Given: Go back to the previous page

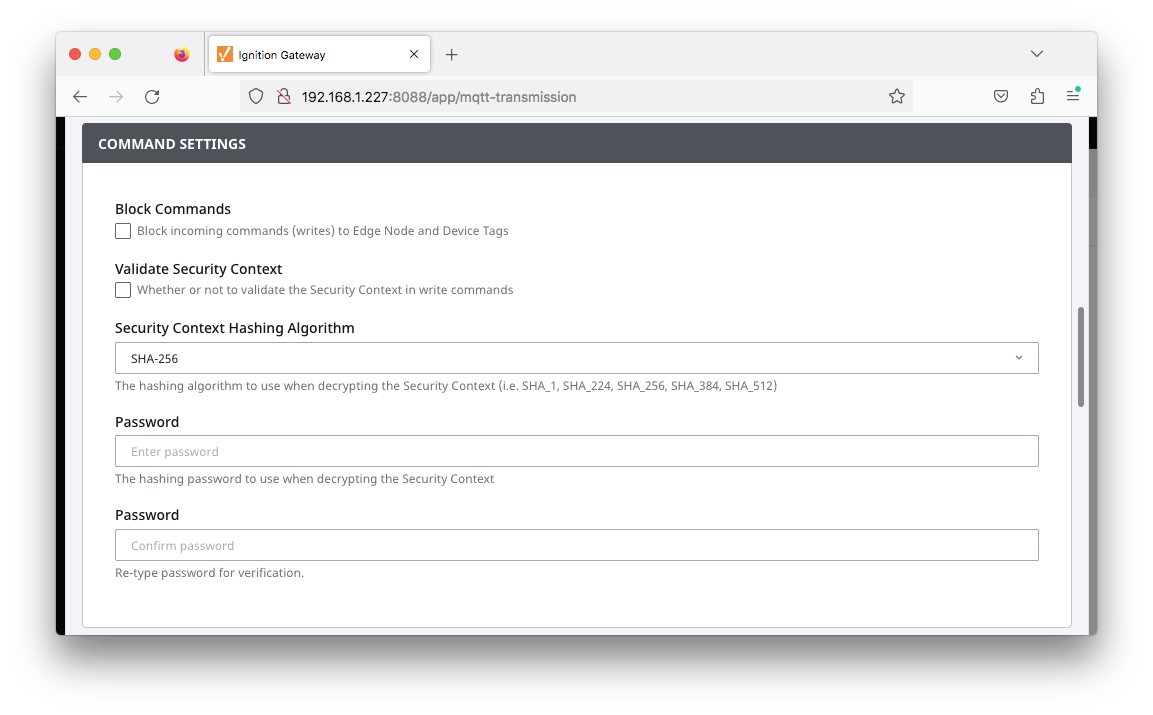Looking at the screenshot, I should (80, 96).
